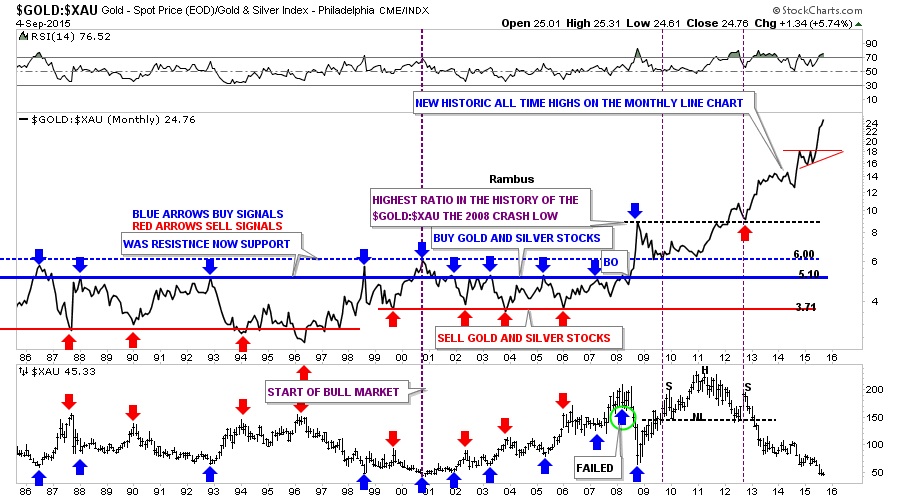Image resolution: width=900 pixels, height=500 pixels.
Task: Click the HIGHEST RATIO IN THE HISTORY callout
Action: [475, 208]
